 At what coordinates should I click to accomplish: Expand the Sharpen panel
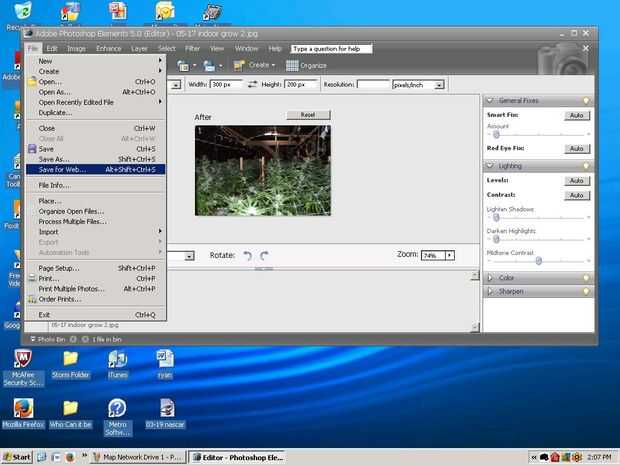490,291
